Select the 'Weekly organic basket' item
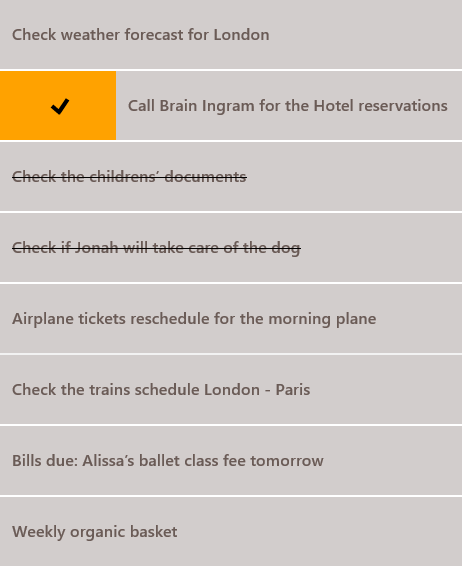 (231, 532)
